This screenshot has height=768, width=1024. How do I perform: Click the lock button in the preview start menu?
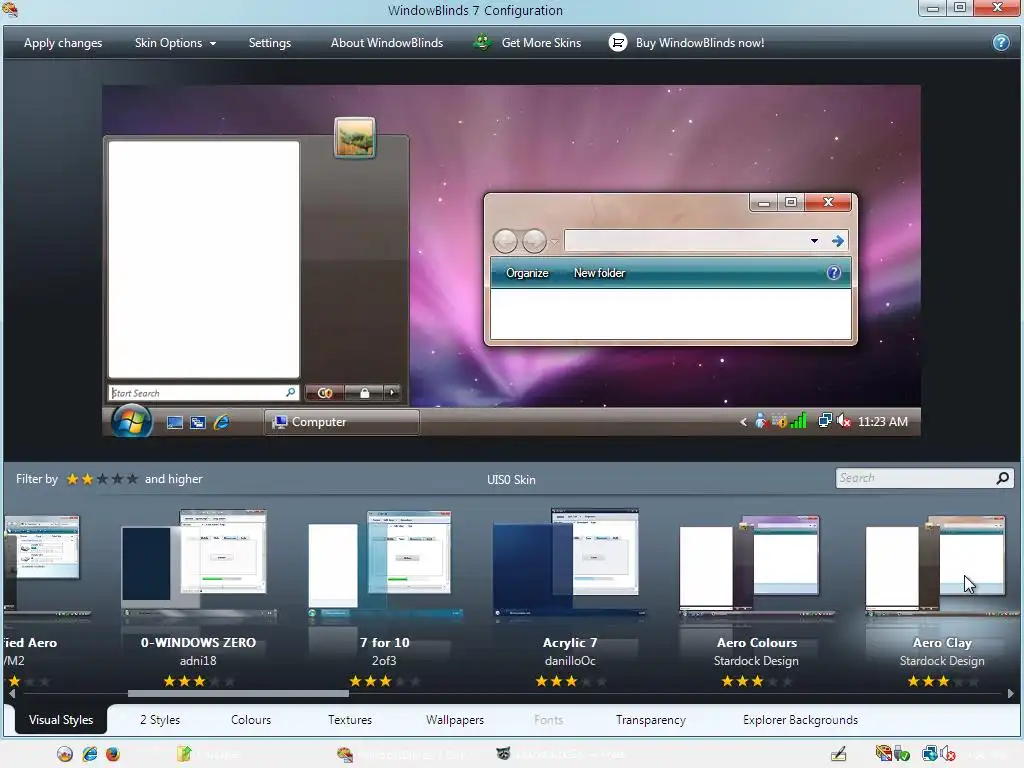[x=364, y=393]
